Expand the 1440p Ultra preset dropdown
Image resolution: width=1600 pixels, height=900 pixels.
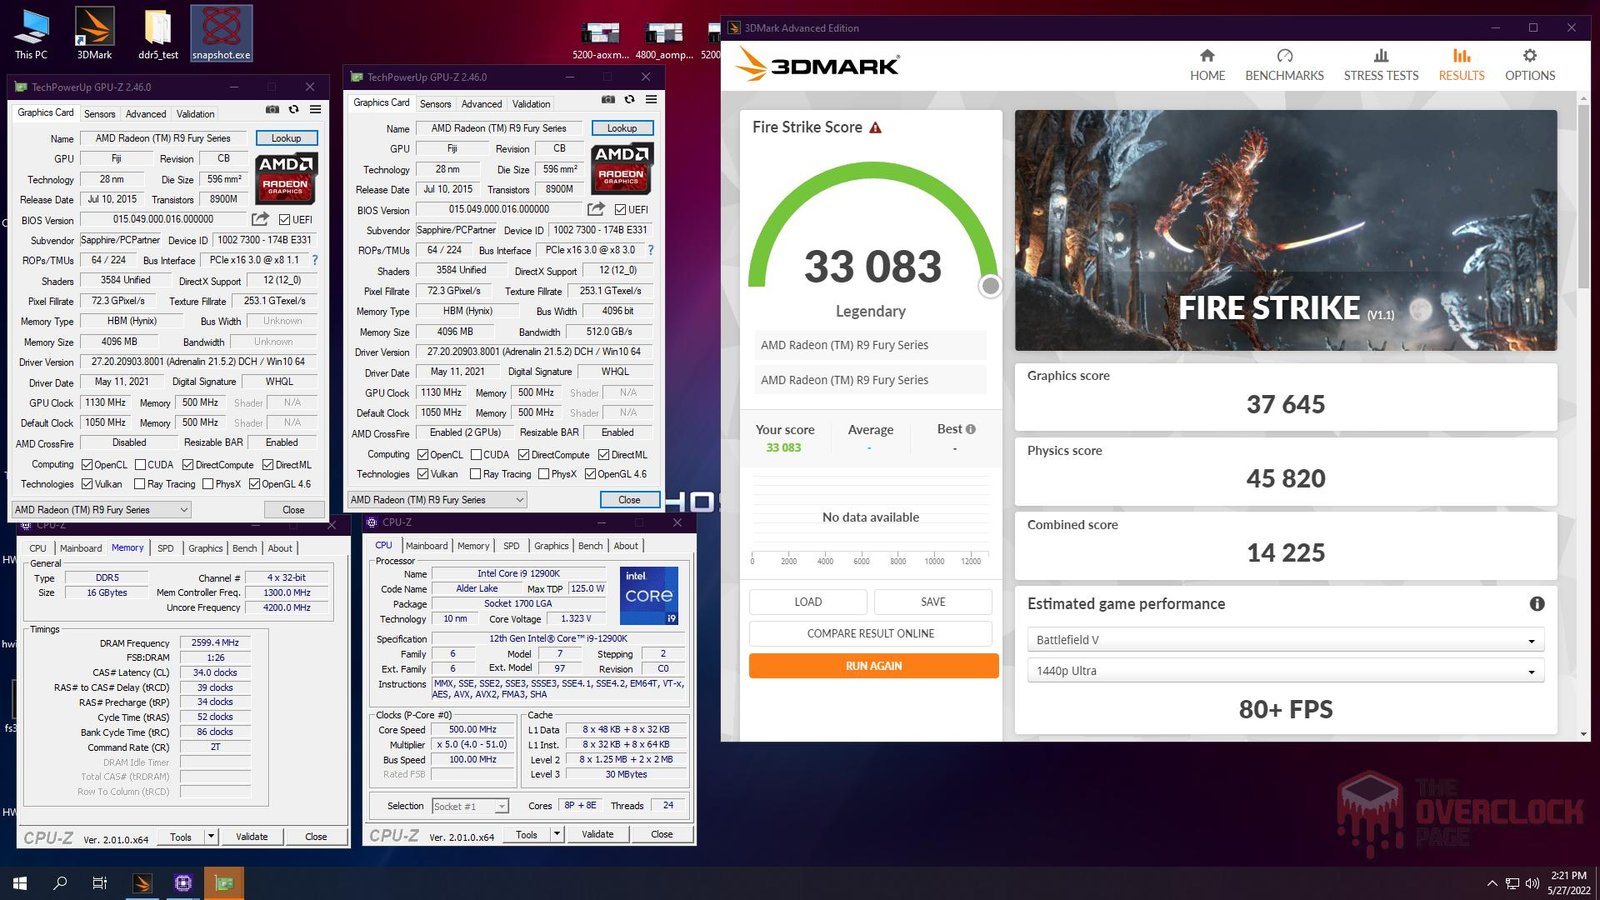1531,672
